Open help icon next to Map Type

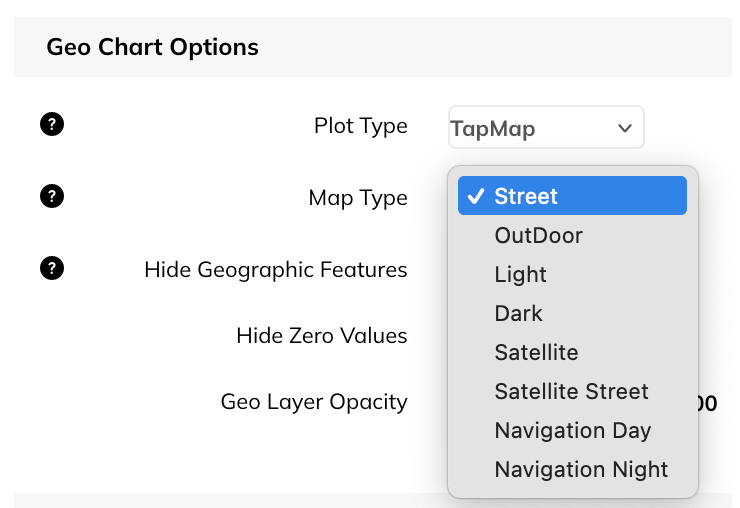tap(52, 196)
